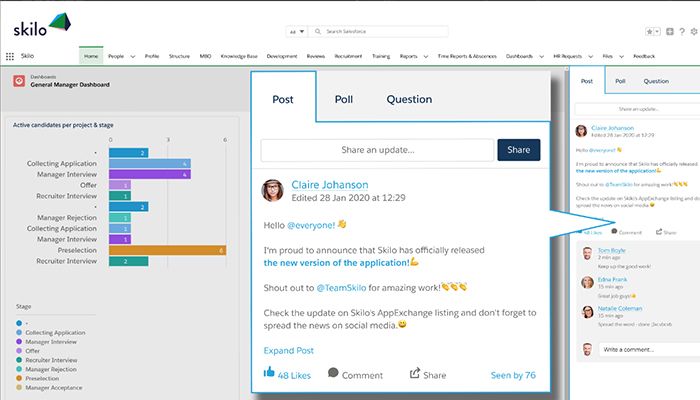Open Time Reports & Absences tab
The height and width of the screenshot is (400, 700).
467,56
